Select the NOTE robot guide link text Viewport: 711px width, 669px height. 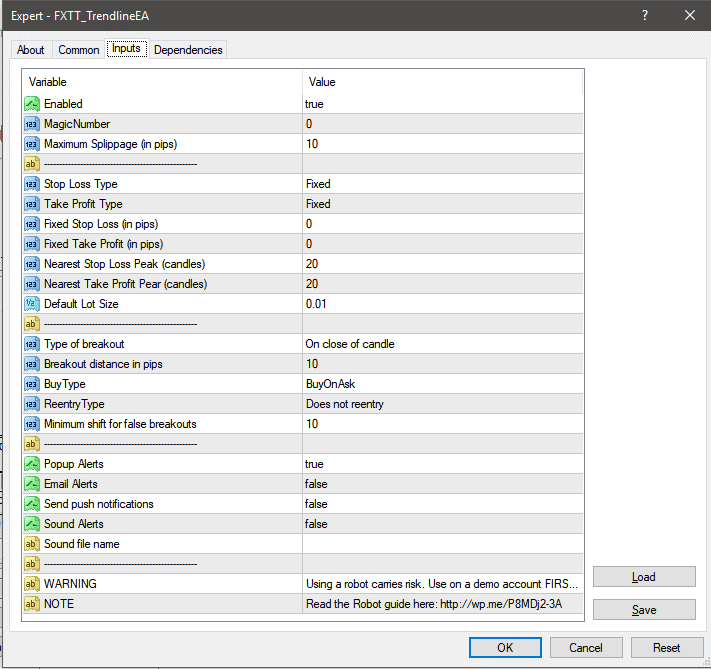[x=434, y=604]
